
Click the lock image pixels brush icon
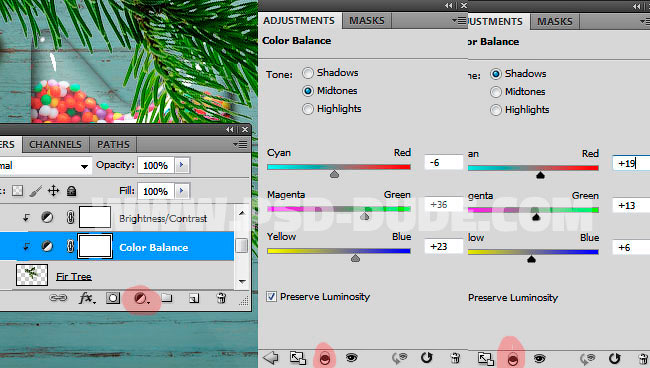[x=36, y=191]
